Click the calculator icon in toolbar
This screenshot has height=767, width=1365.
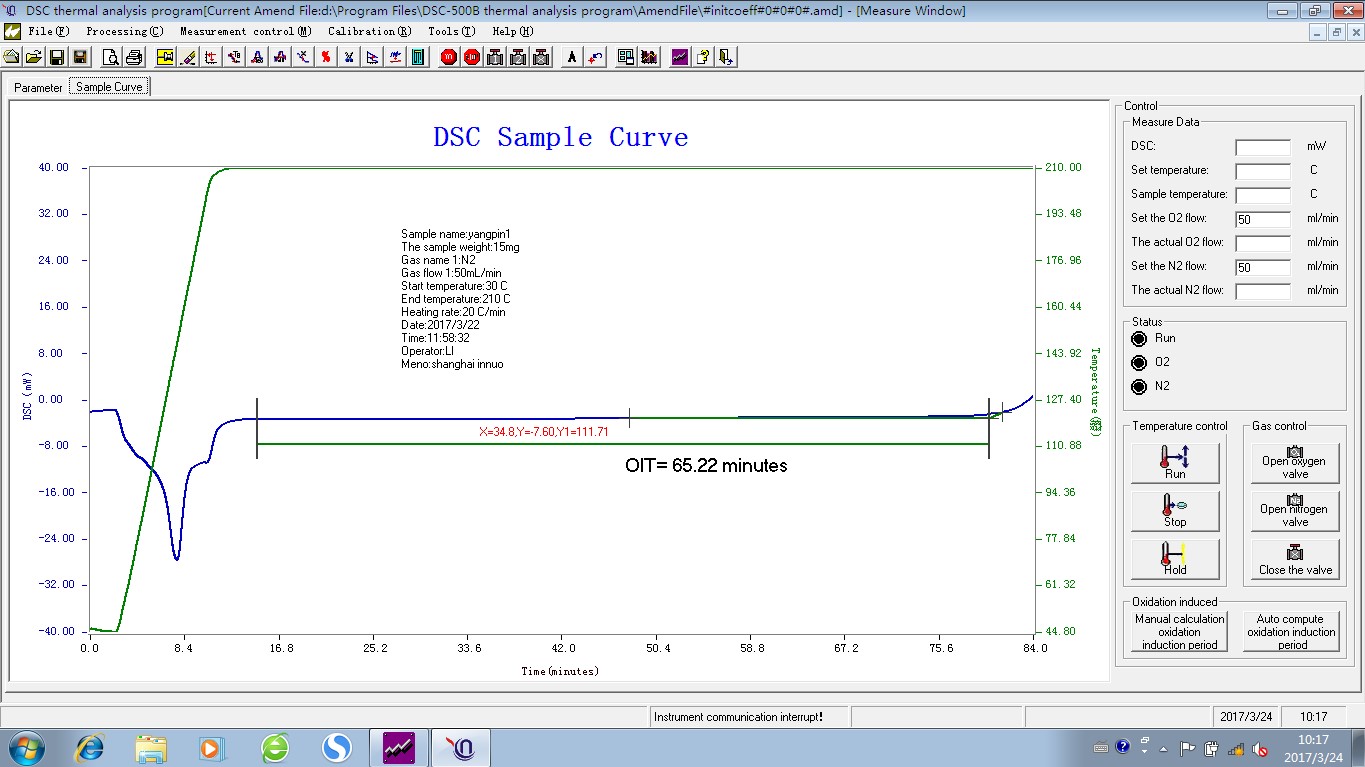tap(418, 57)
